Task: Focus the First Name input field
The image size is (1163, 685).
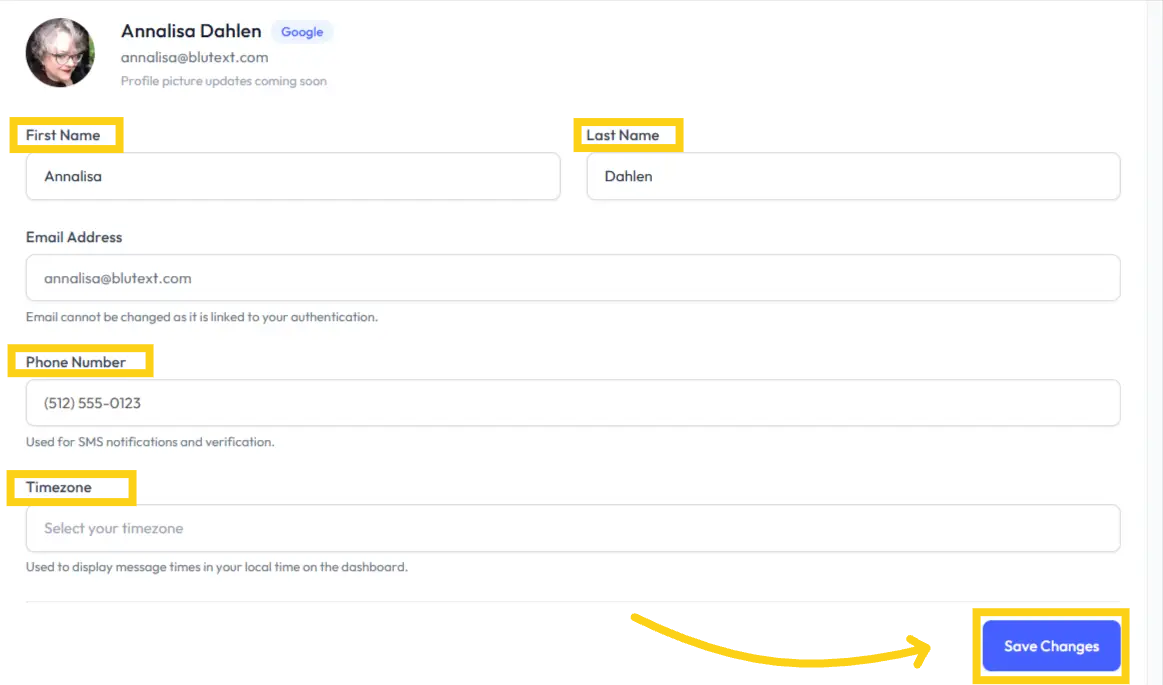Action: point(293,176)
